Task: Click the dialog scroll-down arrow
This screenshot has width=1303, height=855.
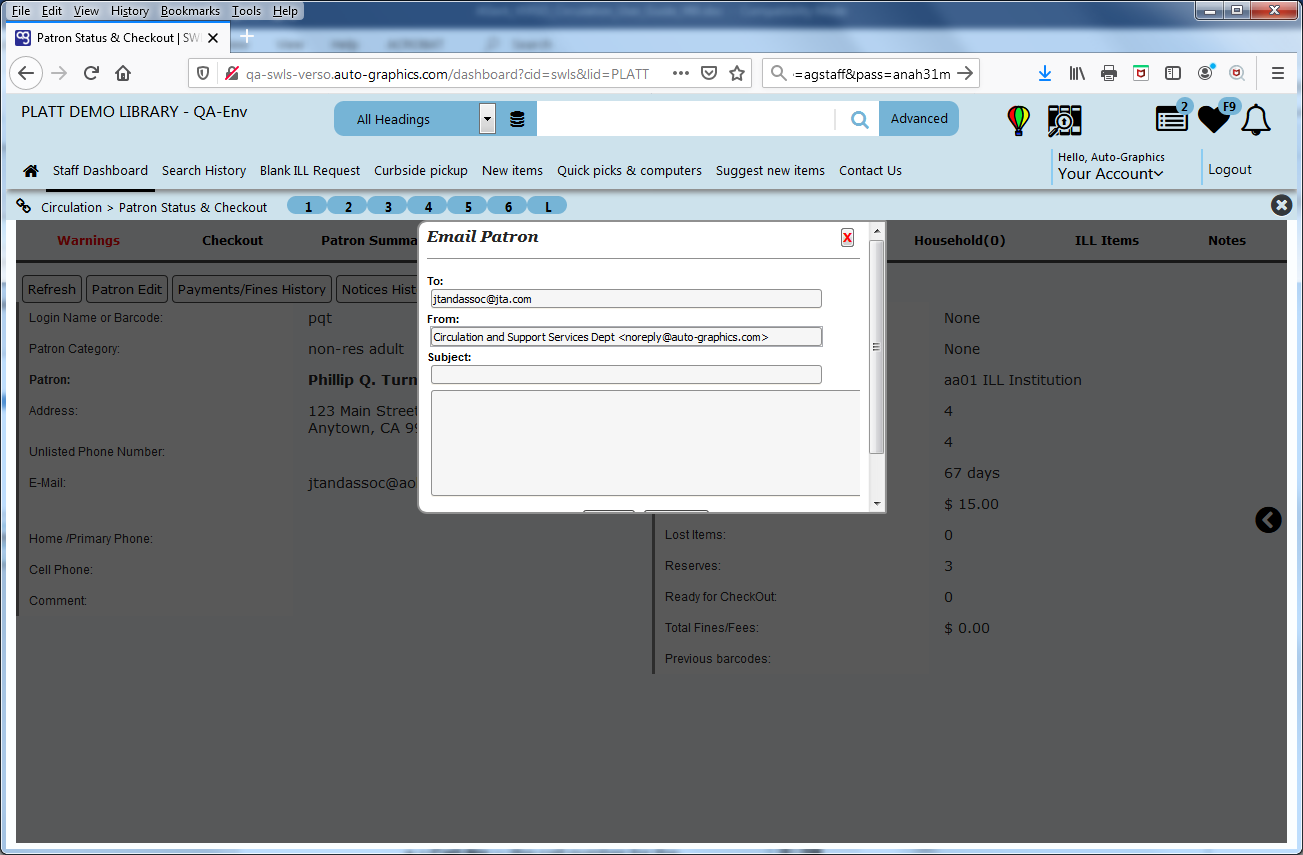Action: point(877,504)
